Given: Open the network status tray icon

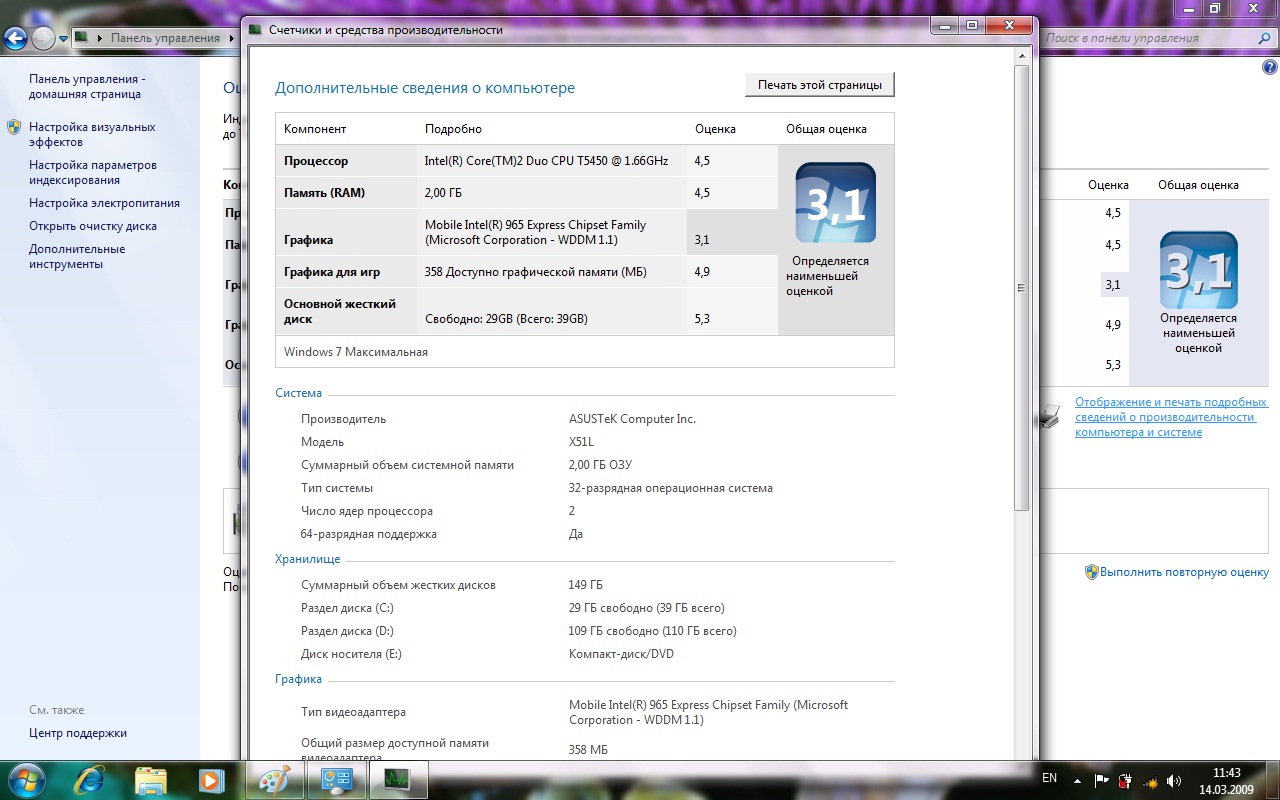Looking at the screenshot, I should [x=1150, y=780].
